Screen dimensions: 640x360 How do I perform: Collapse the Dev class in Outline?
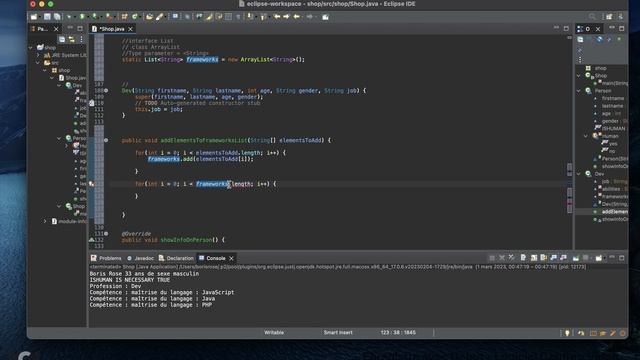[x=579, y=174]
